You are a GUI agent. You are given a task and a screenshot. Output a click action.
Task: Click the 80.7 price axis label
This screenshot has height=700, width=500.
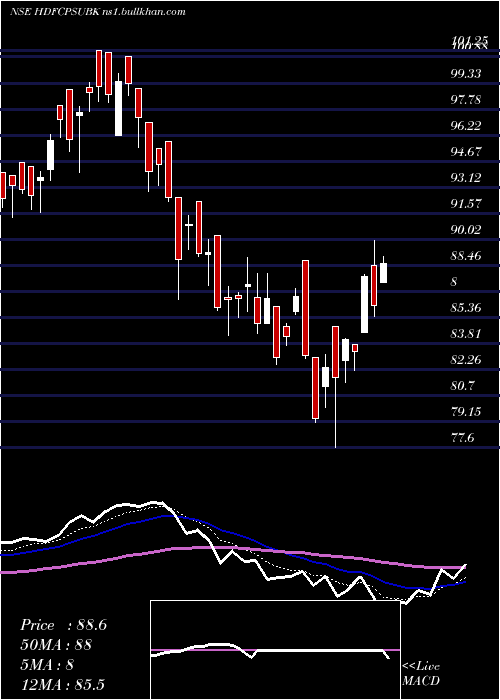tap(463, 386)
